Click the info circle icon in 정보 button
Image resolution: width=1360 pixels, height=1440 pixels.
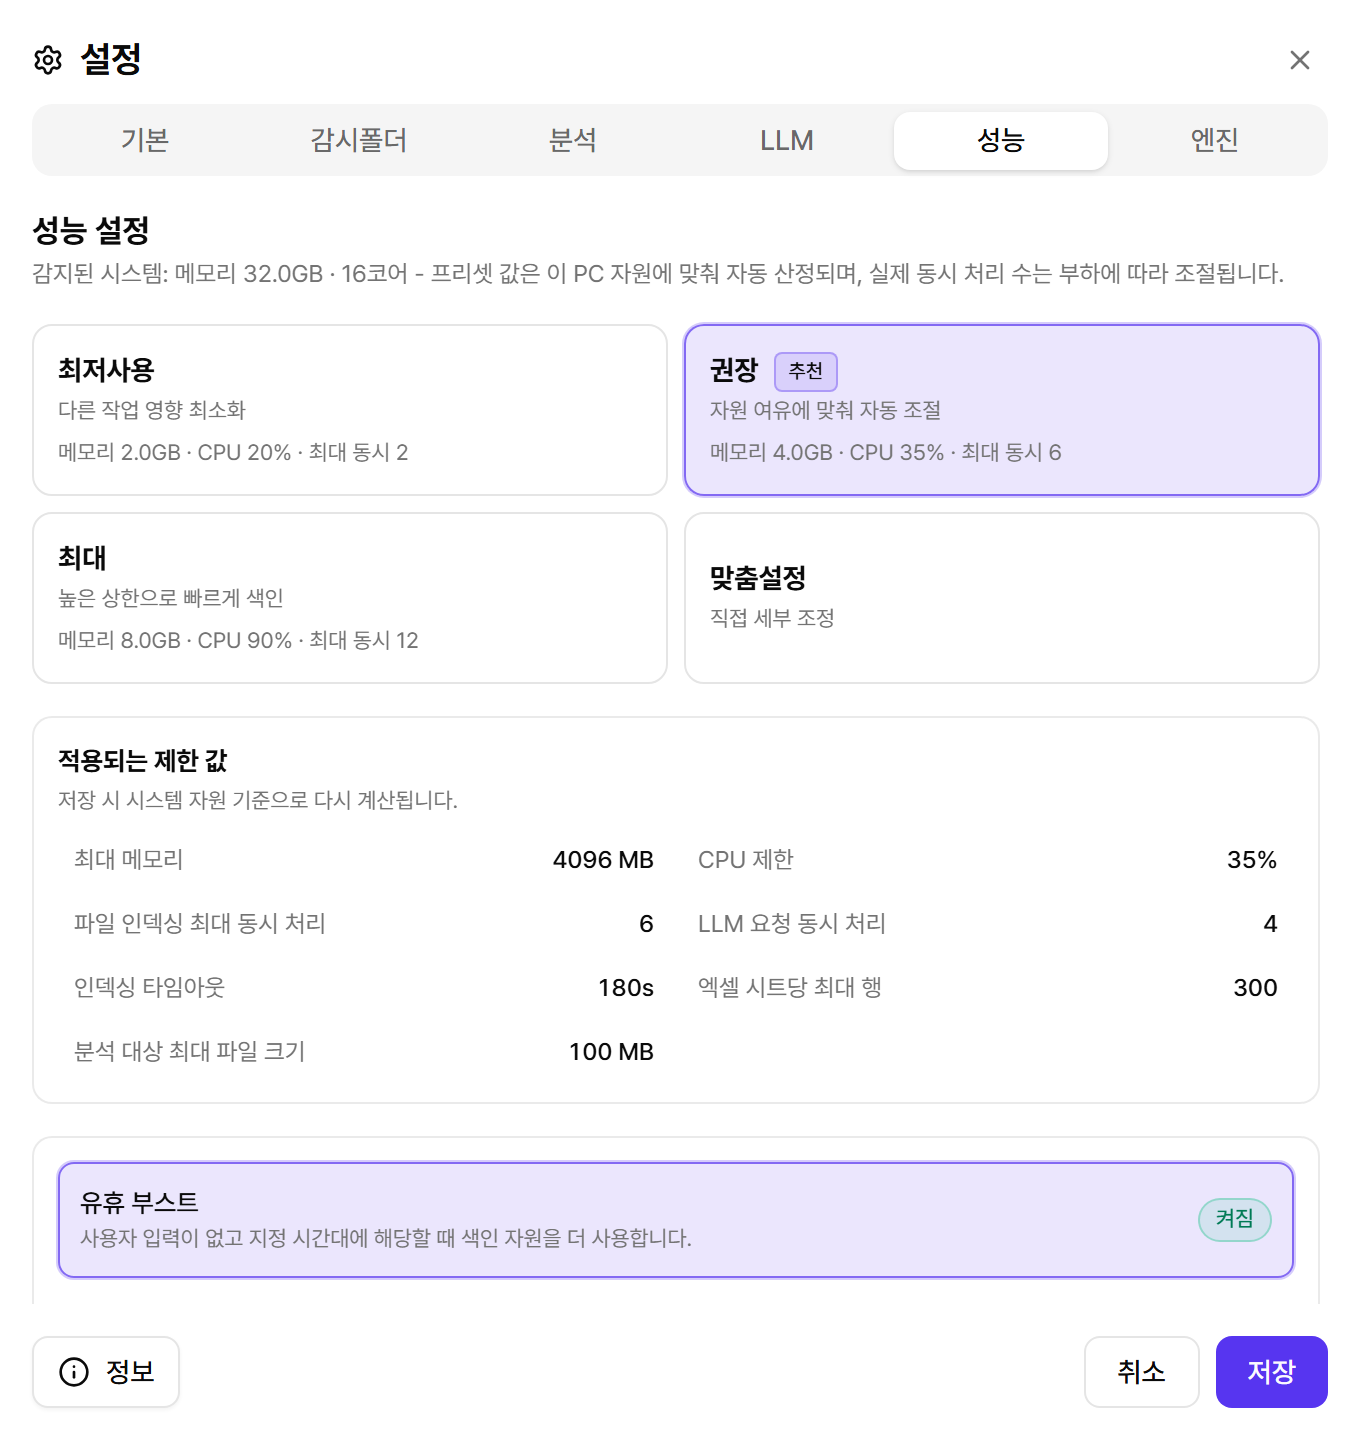74,1372
